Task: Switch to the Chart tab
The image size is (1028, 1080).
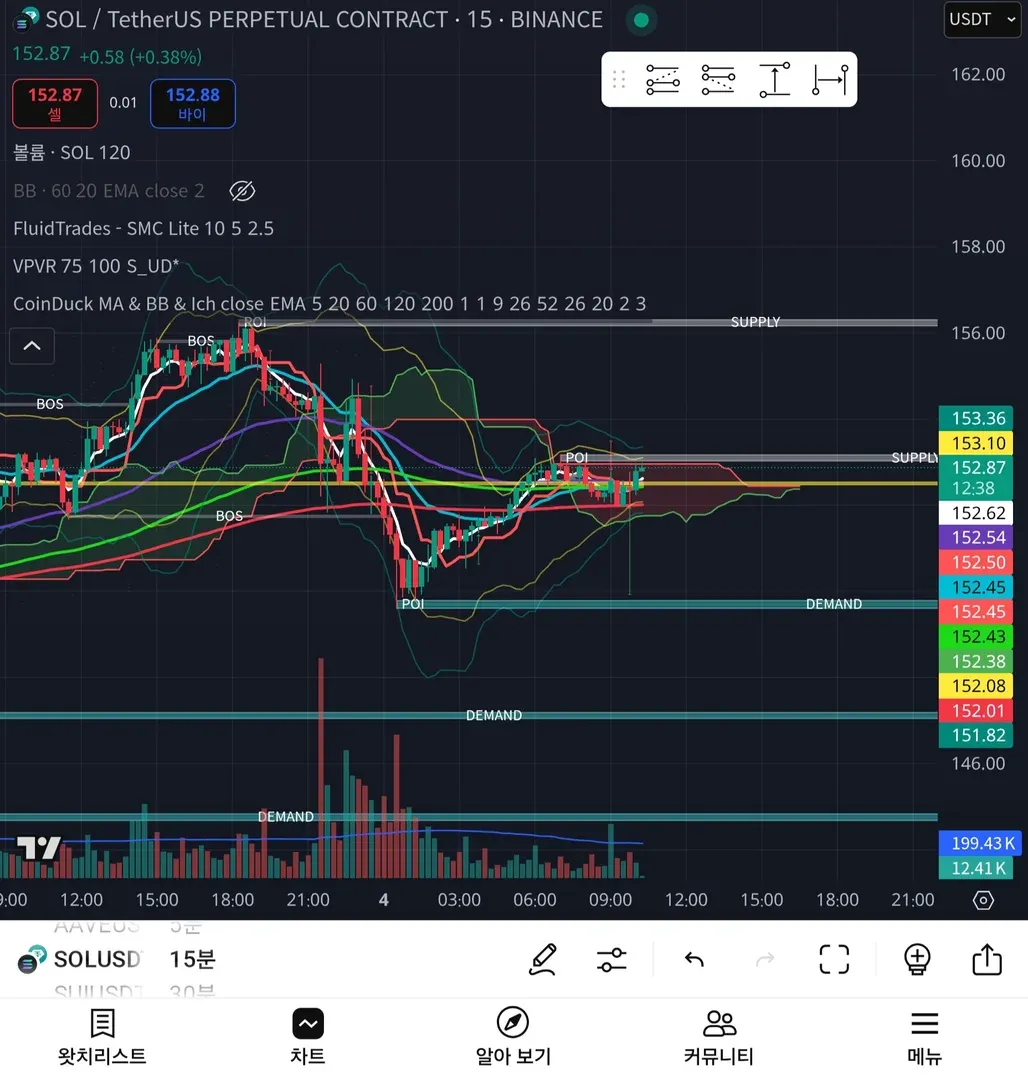Action: point(308,1037)
